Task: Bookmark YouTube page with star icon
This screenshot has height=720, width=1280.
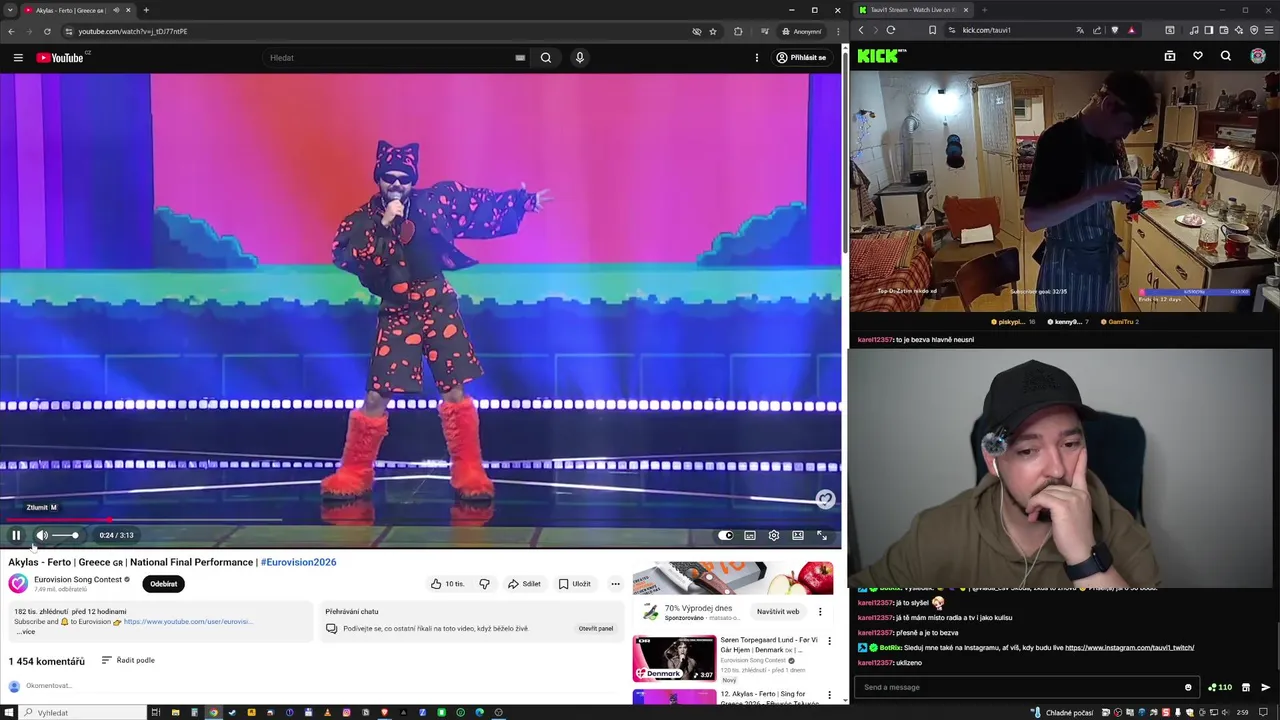Action: click(x=713, y=31)
